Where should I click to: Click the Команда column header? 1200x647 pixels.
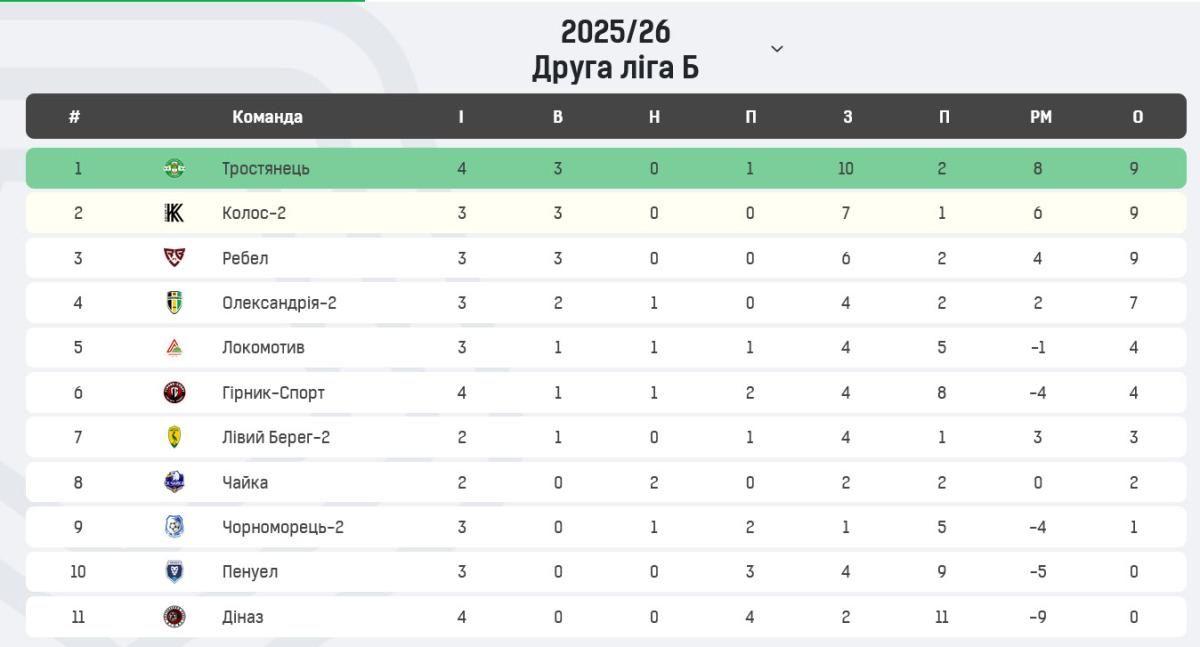267,116
